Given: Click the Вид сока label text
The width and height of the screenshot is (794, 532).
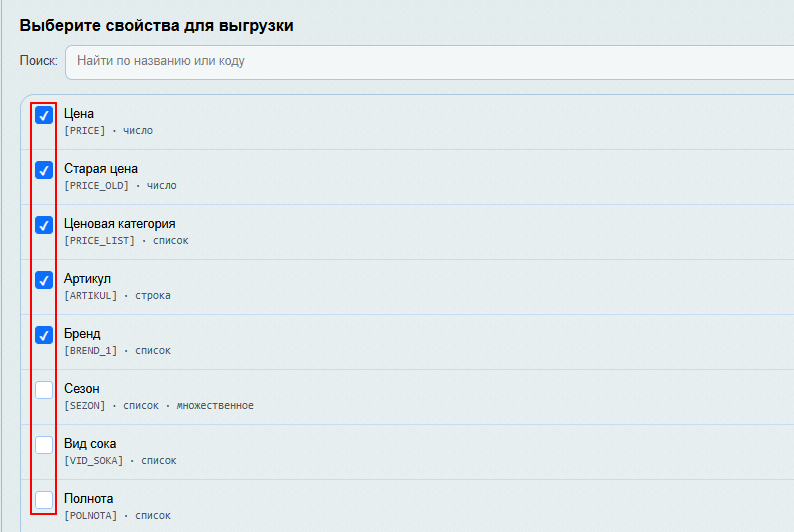Looking at the screenshot, I should click(x=90, y=443).
